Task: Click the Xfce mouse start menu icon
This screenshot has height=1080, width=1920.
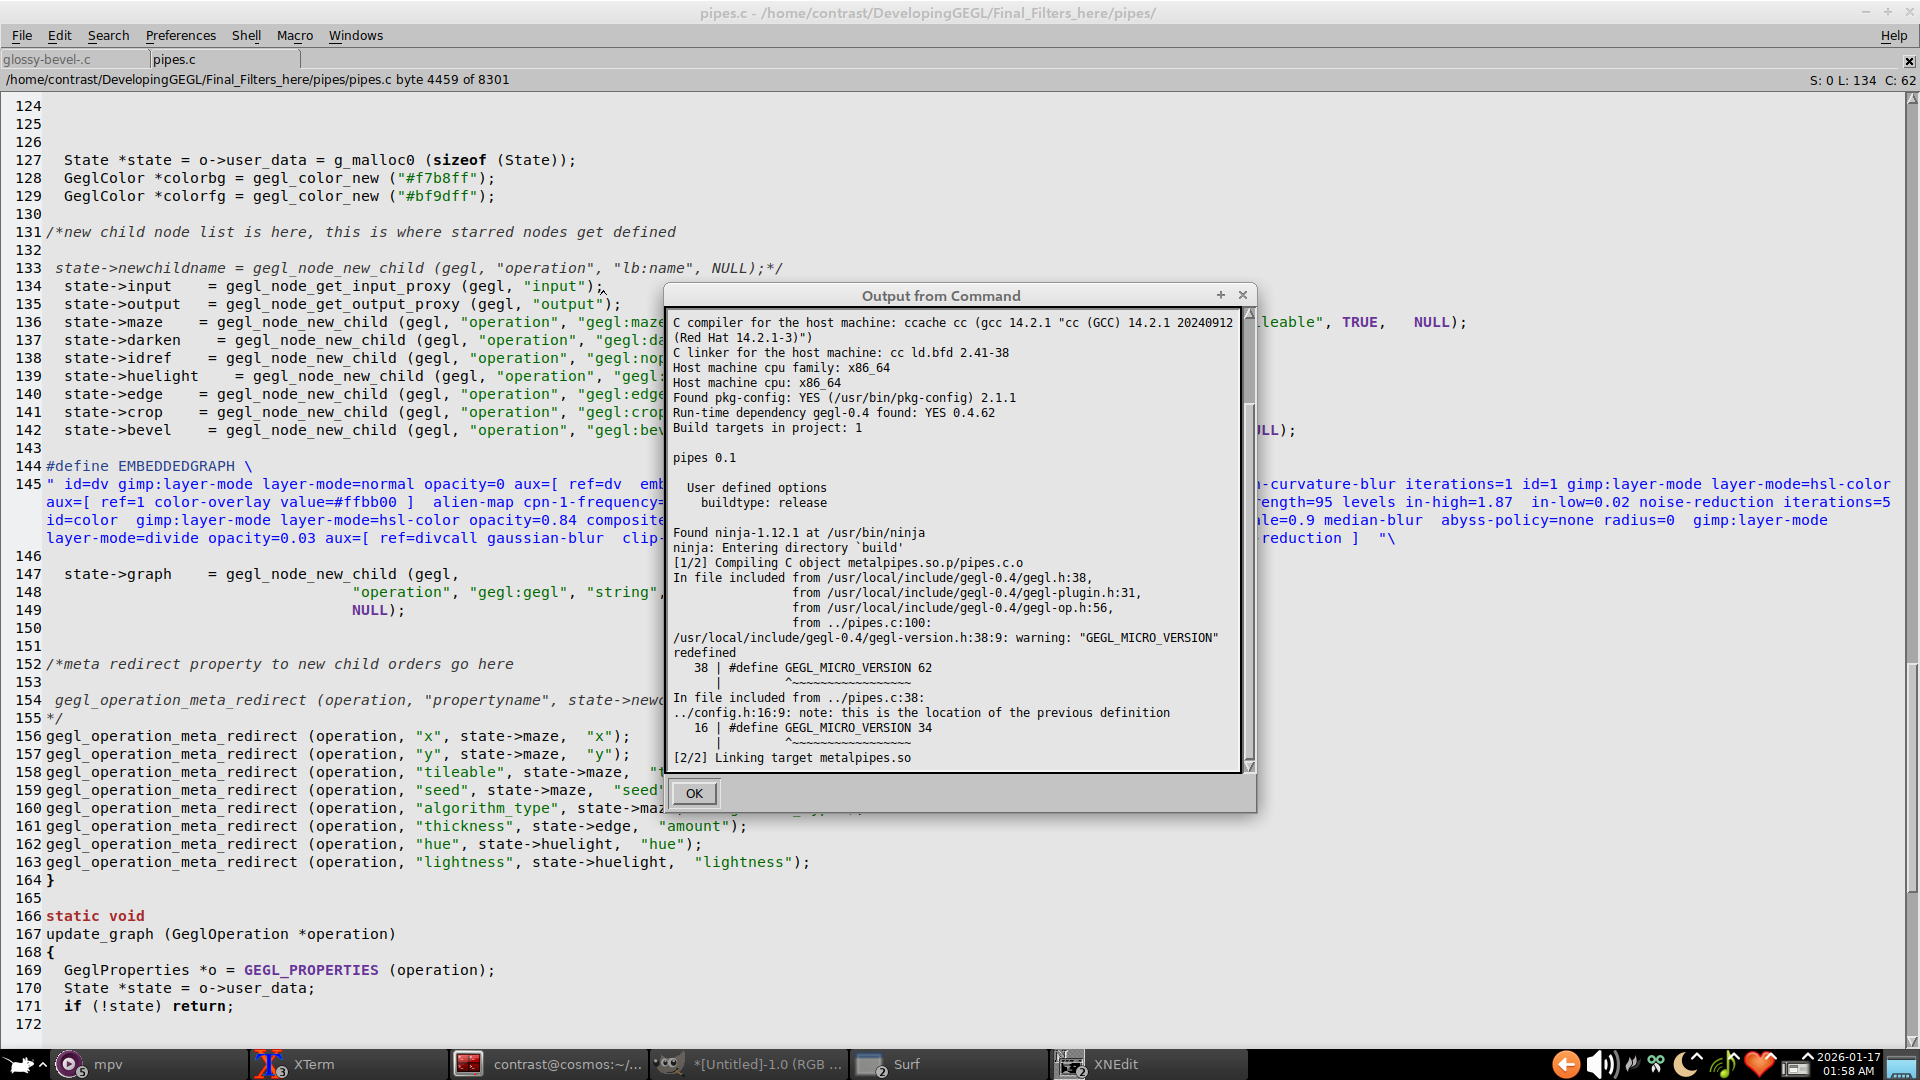Action: (18, 1064)
